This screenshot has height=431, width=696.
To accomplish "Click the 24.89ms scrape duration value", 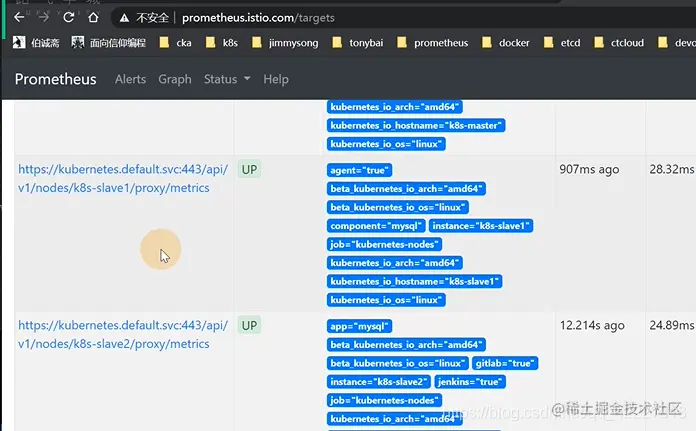I will (x=672, y=325).
